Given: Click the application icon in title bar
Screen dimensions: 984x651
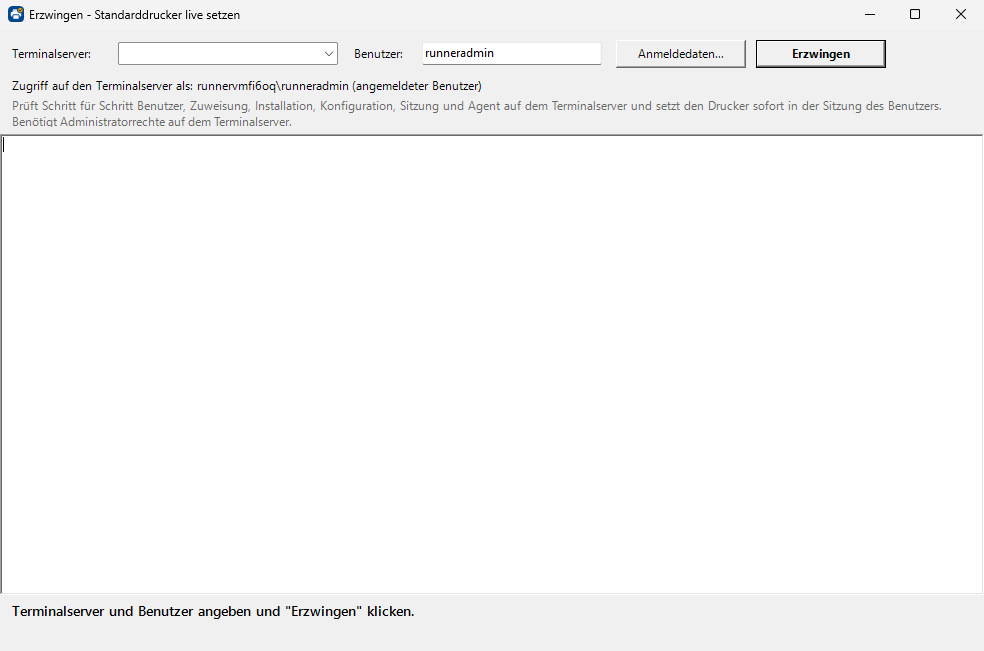Looking at the screenshot, I should [x=16, y=14].
